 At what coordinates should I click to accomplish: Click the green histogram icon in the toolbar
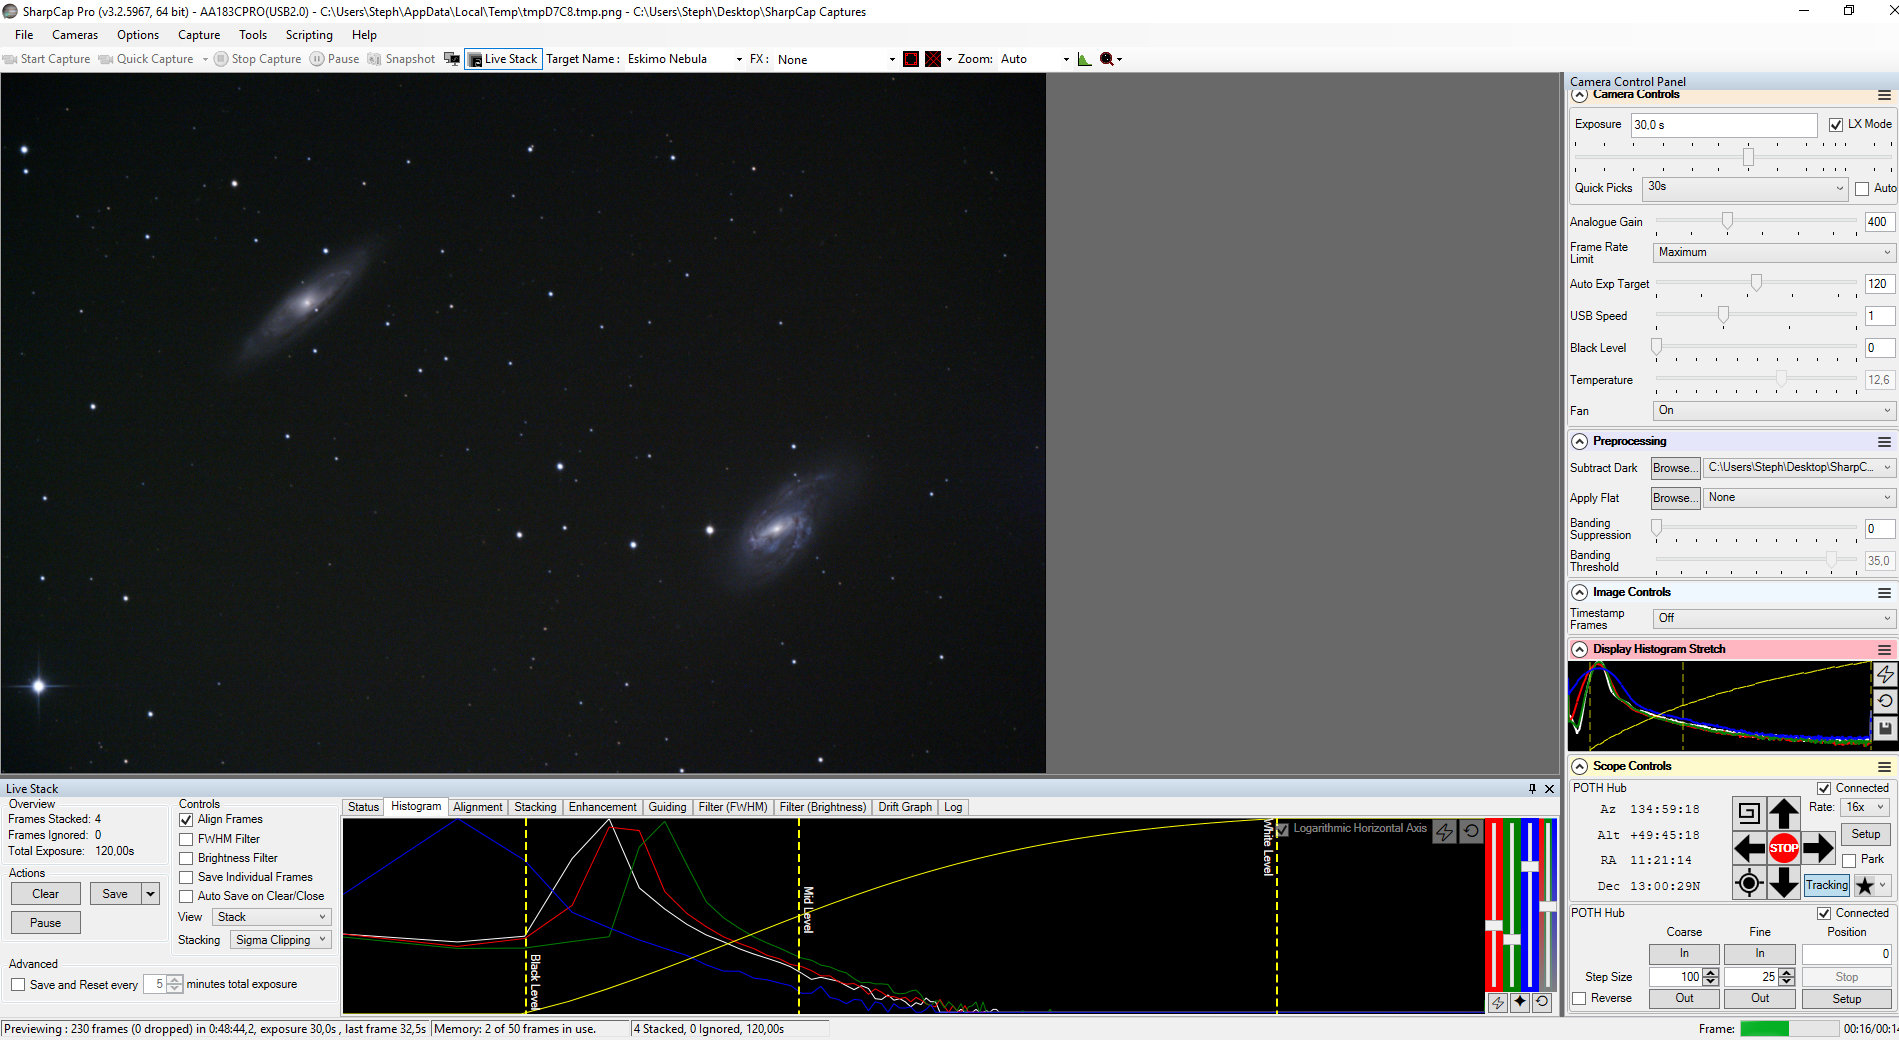[x=1084, y=59]
